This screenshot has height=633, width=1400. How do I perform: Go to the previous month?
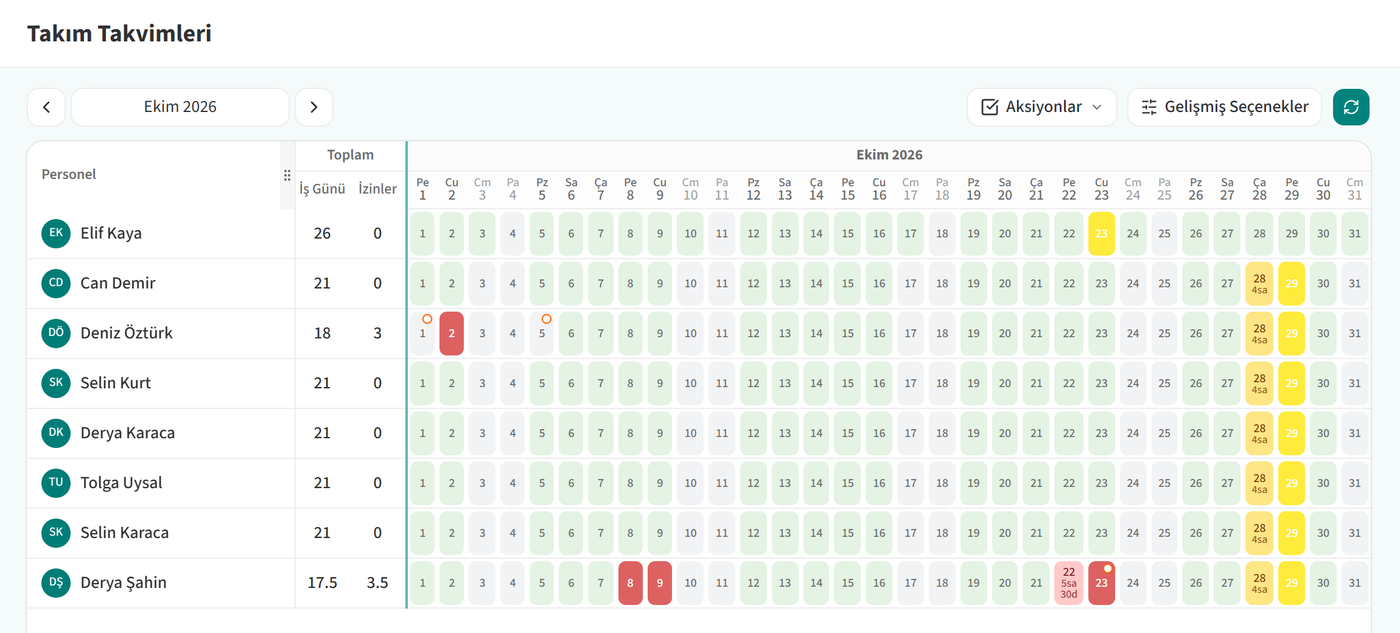tap(46, 107)
